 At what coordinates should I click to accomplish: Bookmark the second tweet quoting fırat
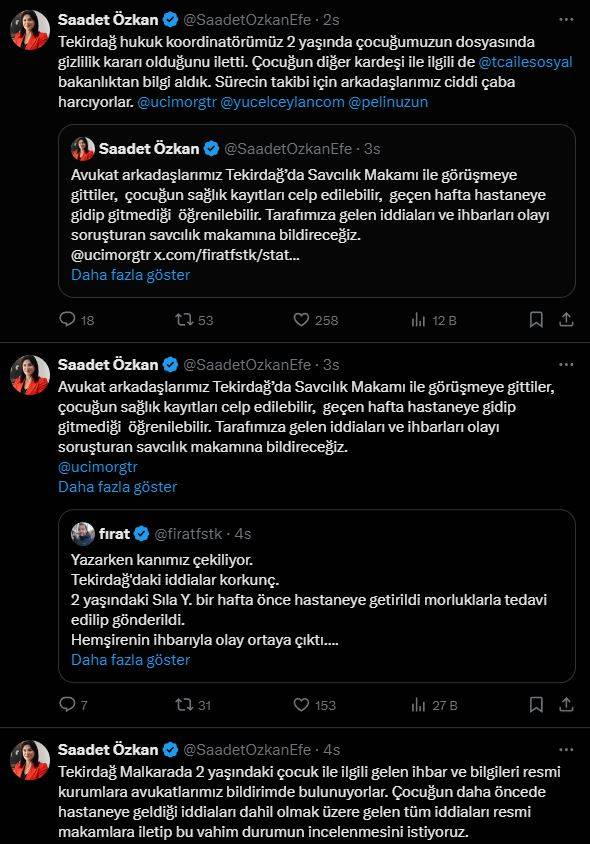click(536, 705)
